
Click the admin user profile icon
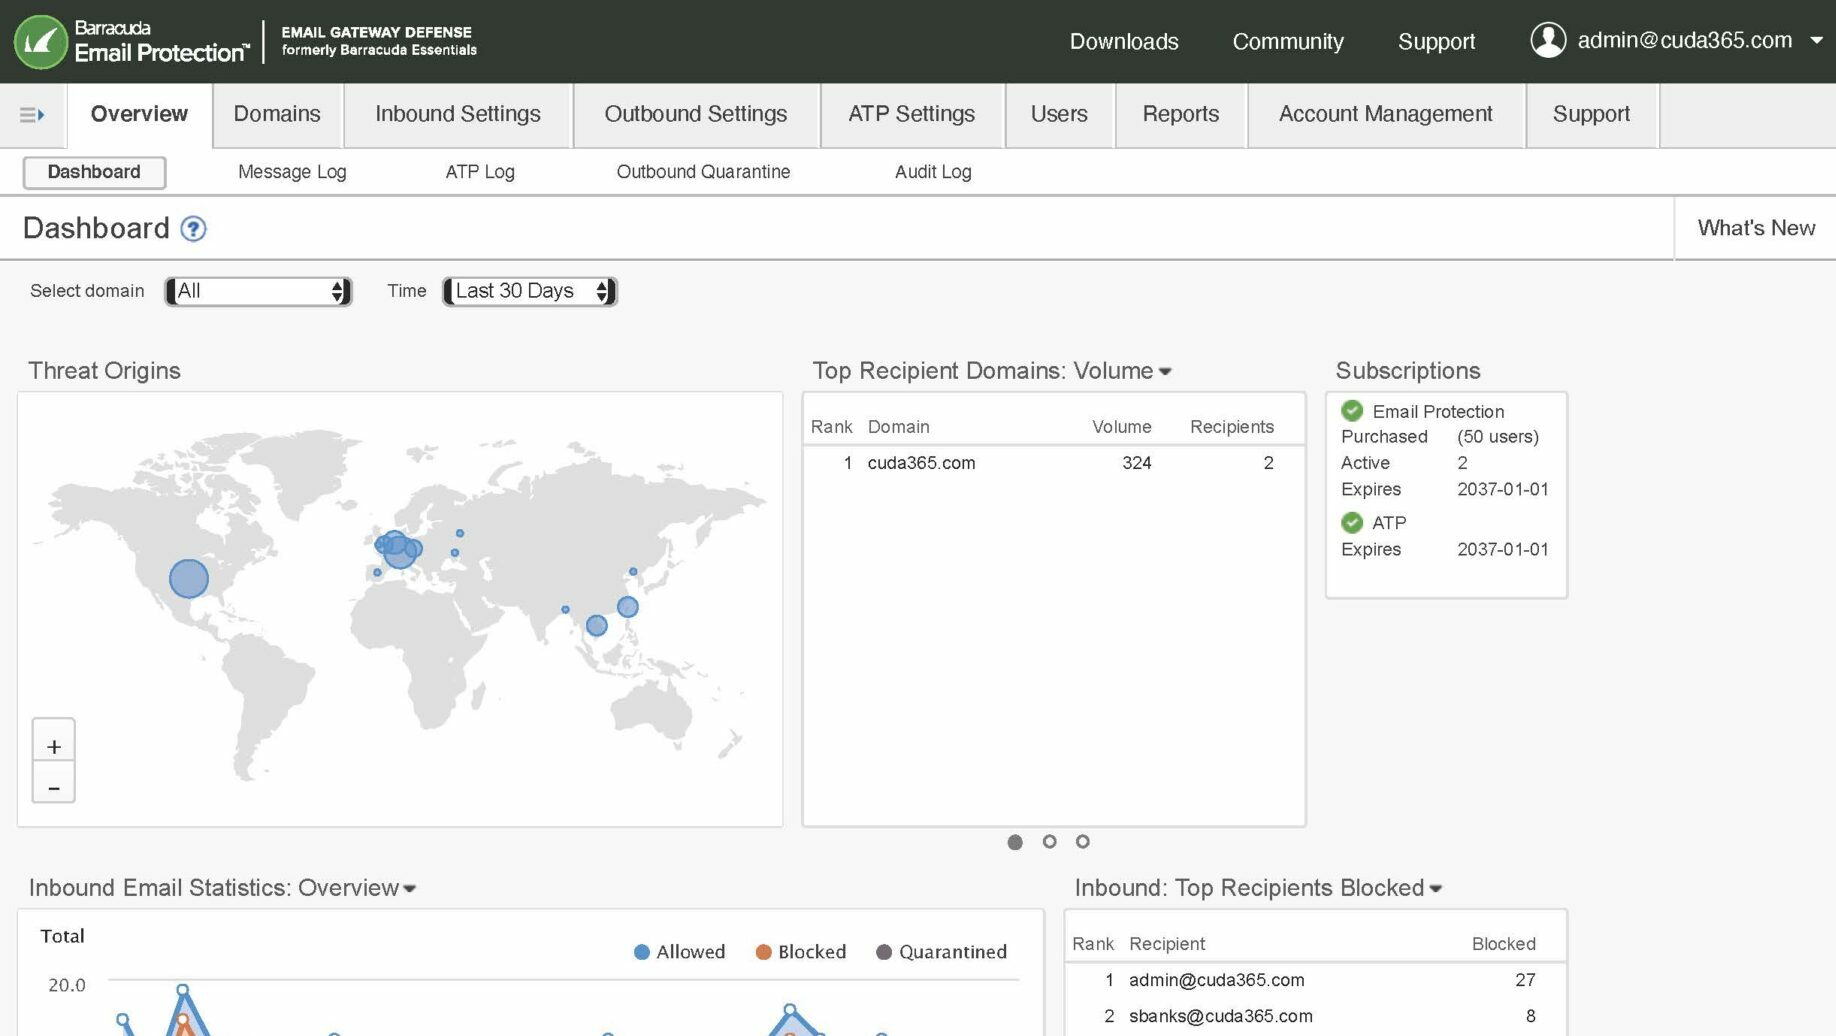1548,40
